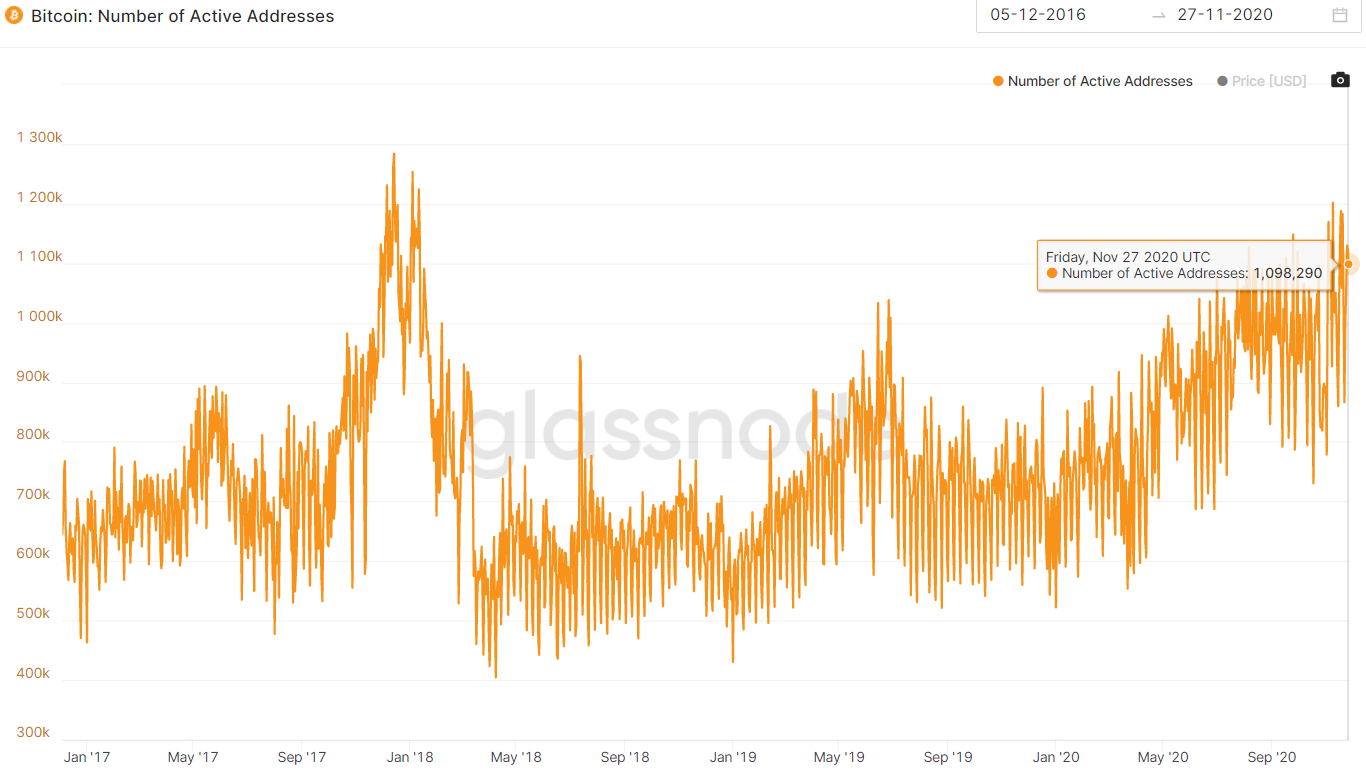Click the Bitcoin logo icon beside the title
The height and width of the screenshot is (774, 1366).
14,16
